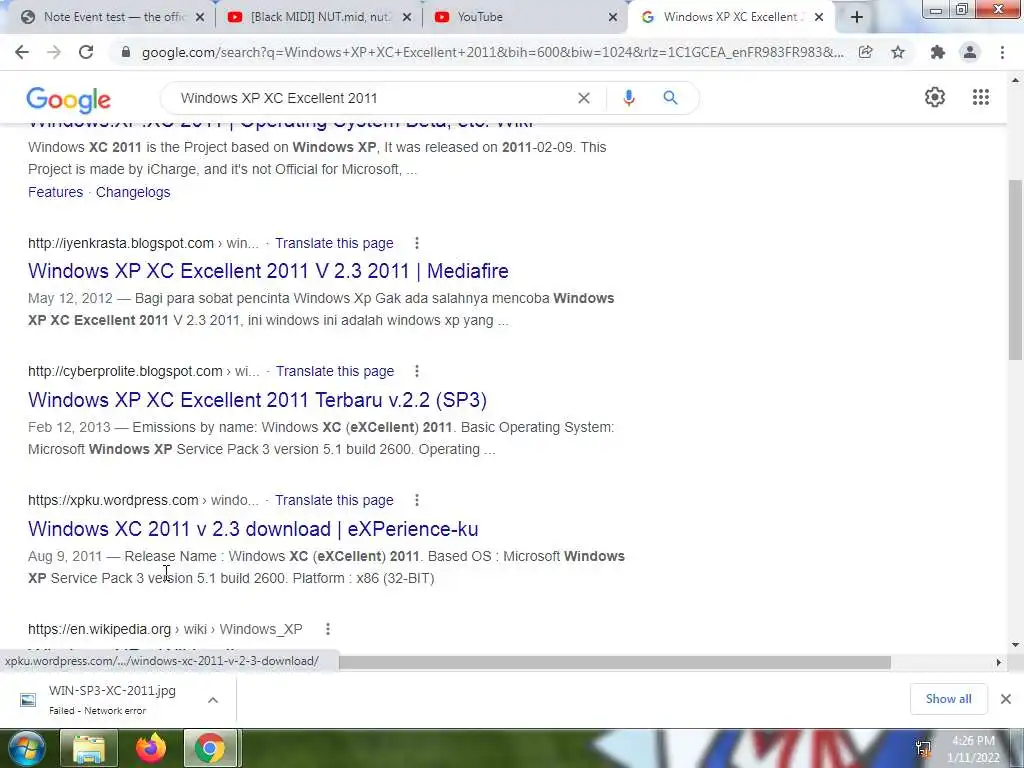Share this page via the share icon
The width and height of the screenshot is (1024, 768).
866,52
